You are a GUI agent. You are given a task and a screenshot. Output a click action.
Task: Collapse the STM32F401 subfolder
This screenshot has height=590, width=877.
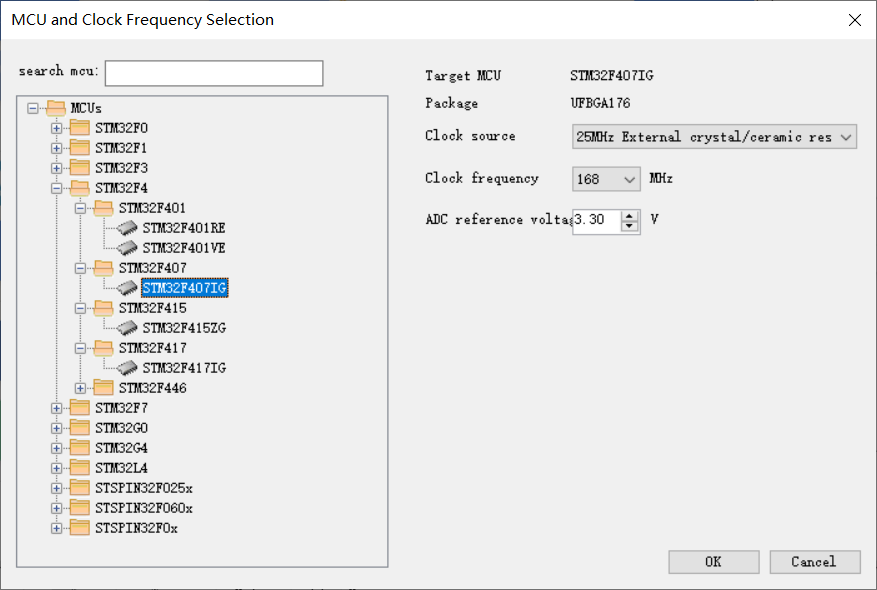(x=81, y=208)
